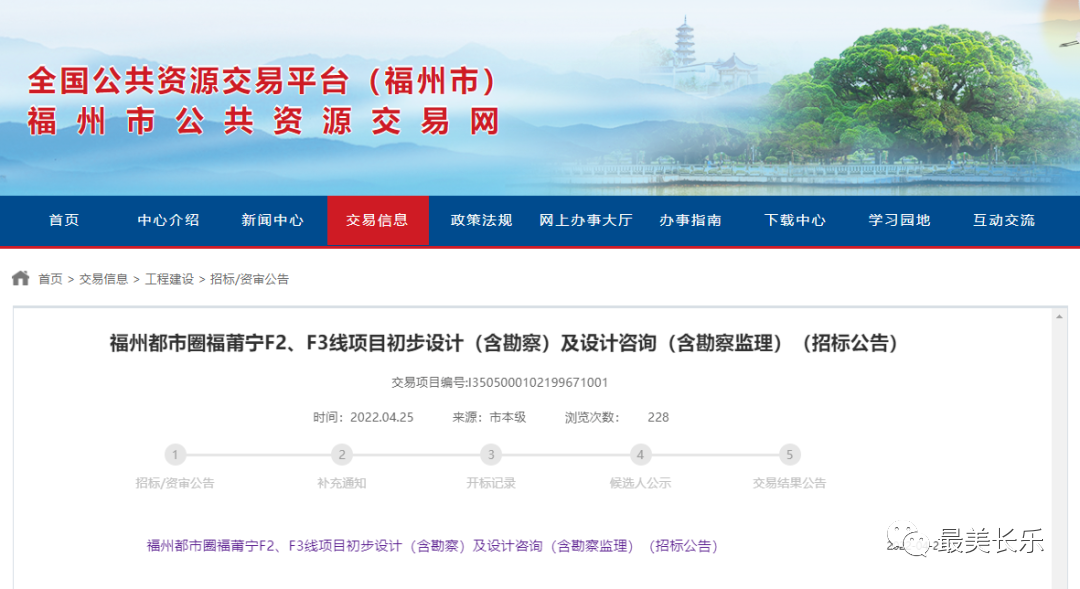
Task: Click the scrollbar up arrow
Action: click(x=1060, y=316)
